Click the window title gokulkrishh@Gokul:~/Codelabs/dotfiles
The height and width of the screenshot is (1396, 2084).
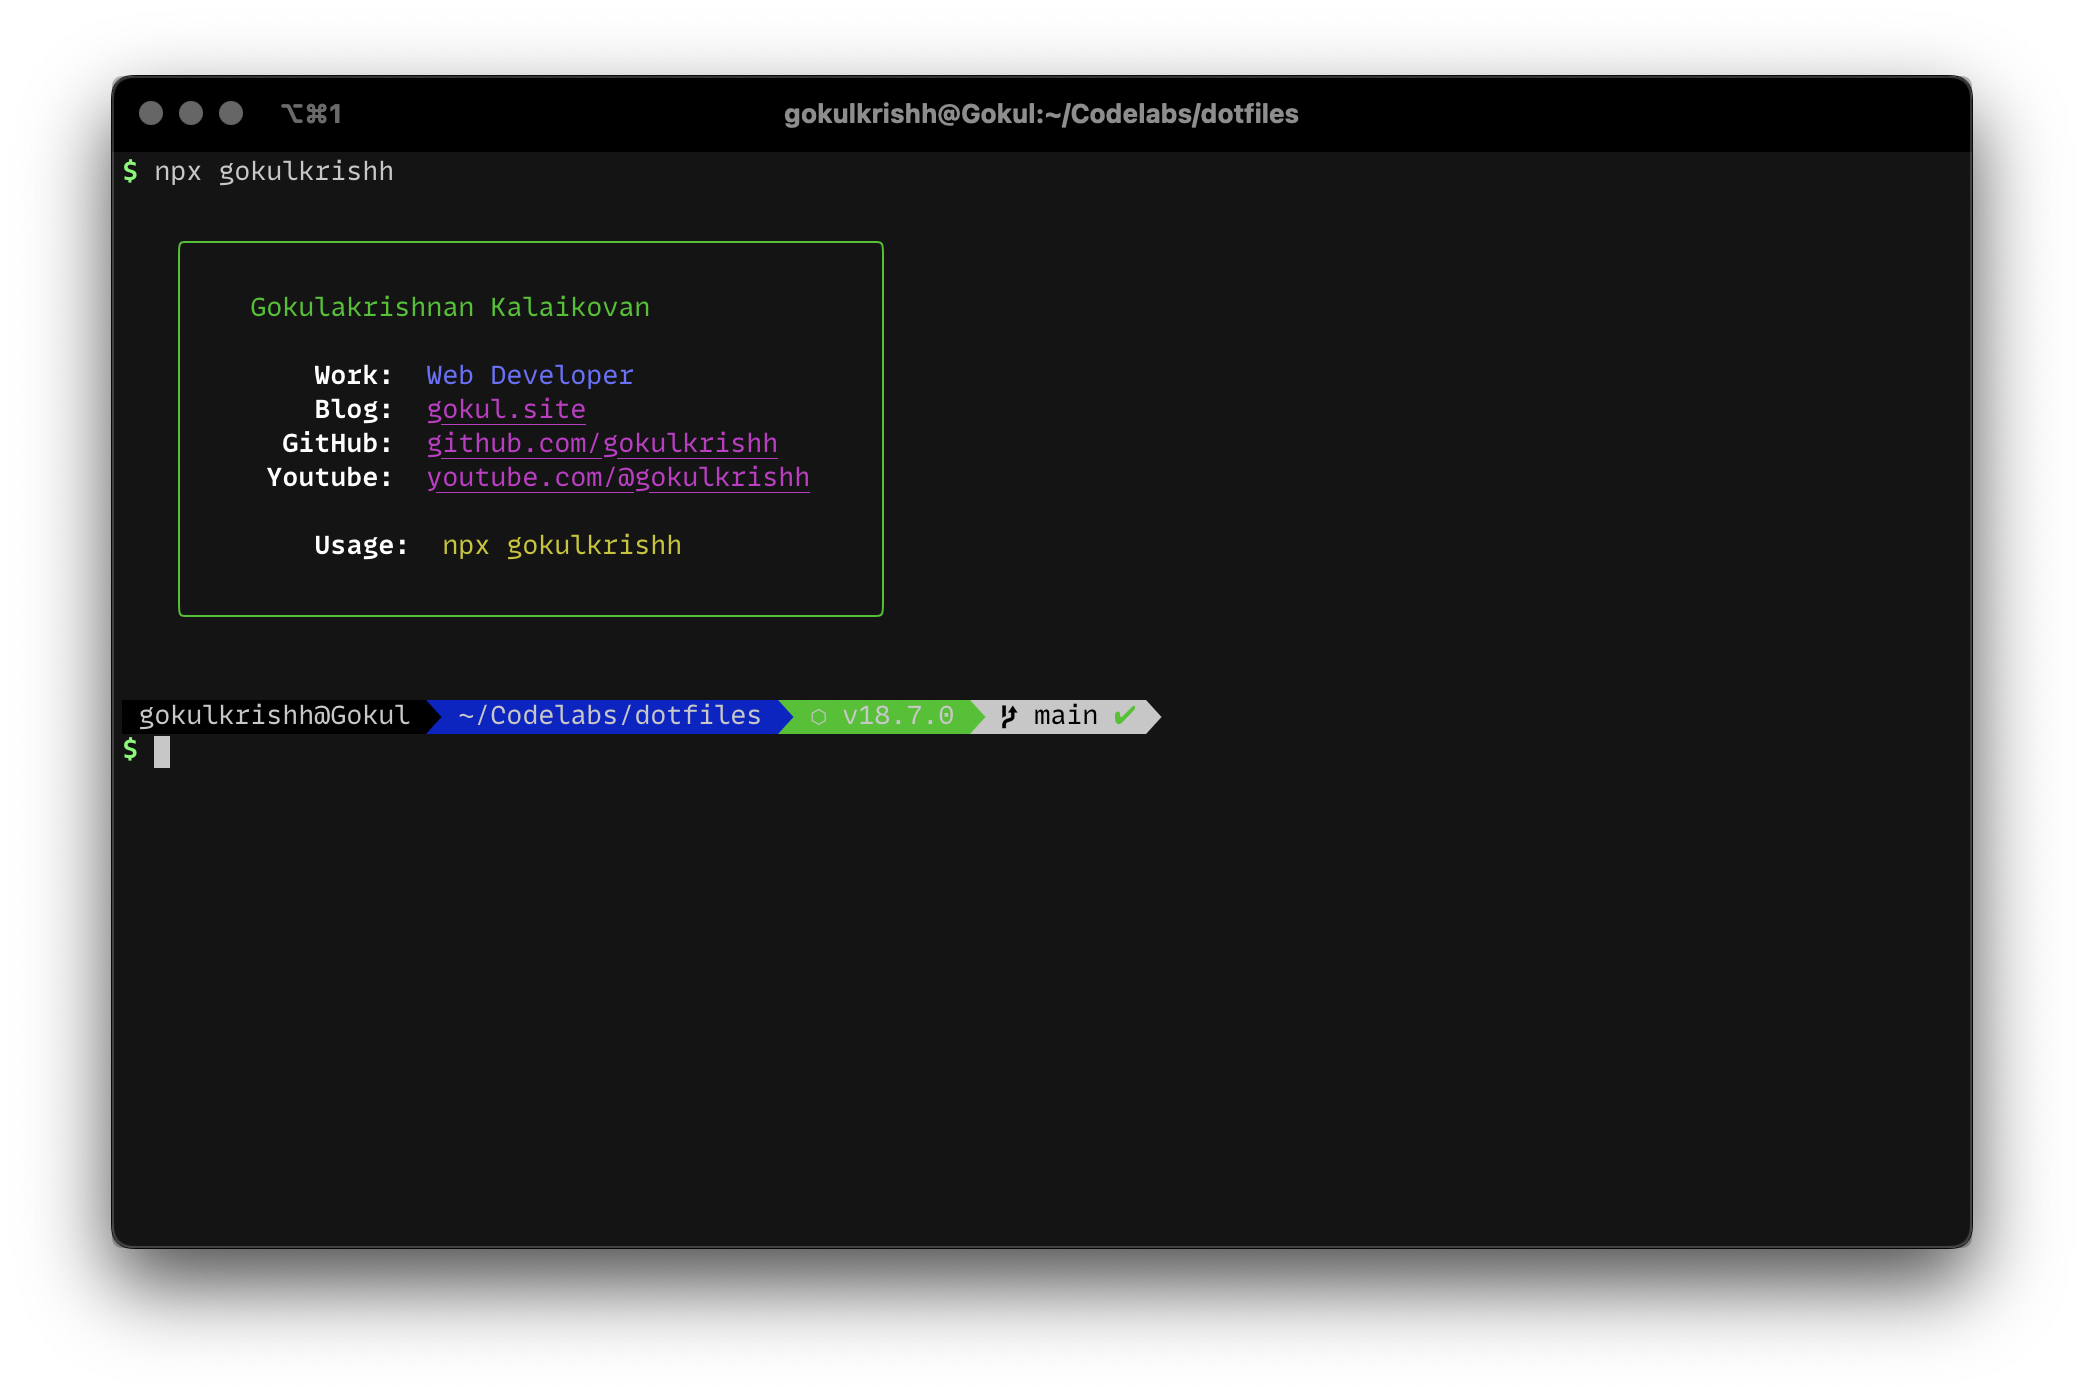point(1040,114)
